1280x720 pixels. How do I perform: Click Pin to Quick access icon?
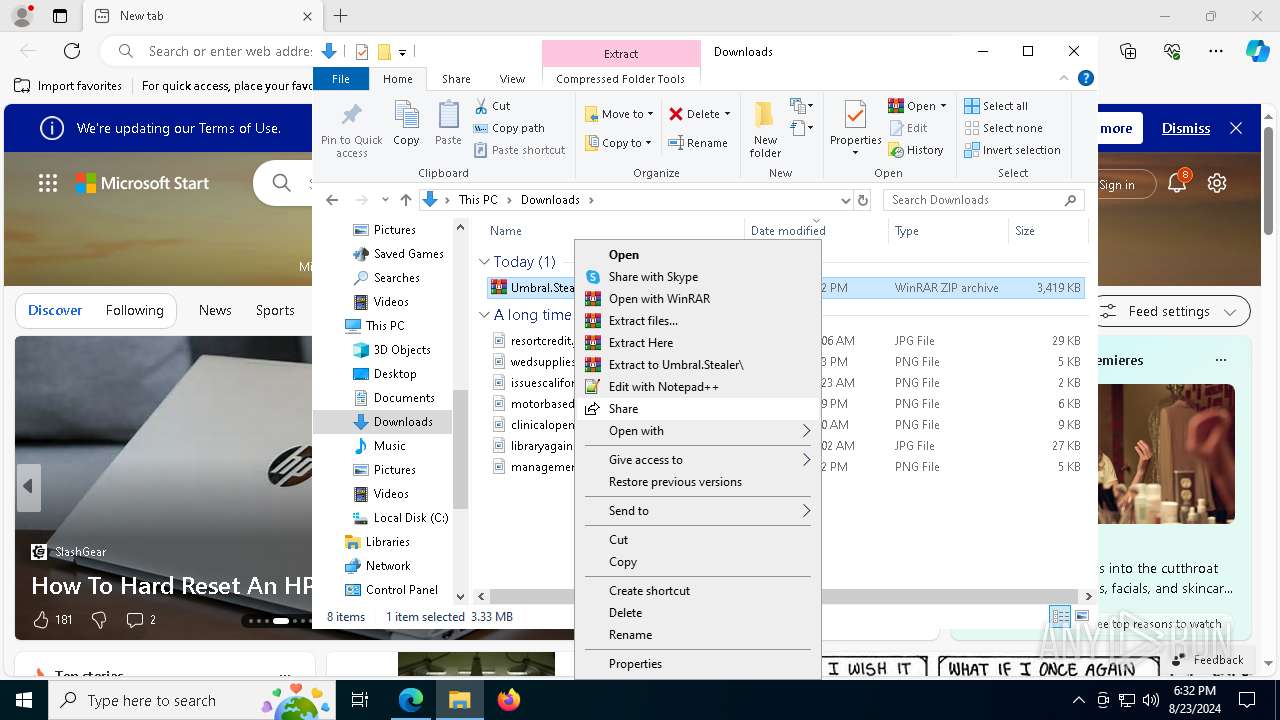[x=351, y=129]
